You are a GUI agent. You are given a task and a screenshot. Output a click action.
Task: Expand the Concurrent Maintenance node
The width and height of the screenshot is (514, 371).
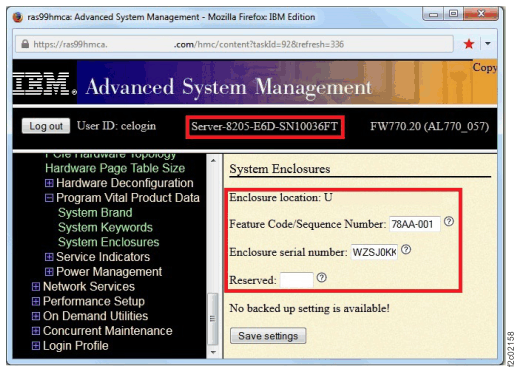pyautogui.click(x=36, y=331)
